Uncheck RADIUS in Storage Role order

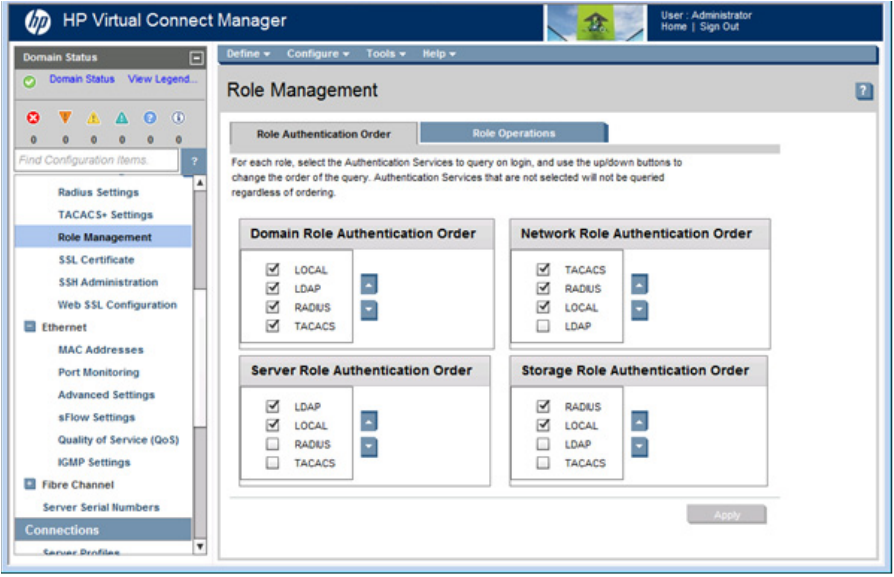point(543,406)
